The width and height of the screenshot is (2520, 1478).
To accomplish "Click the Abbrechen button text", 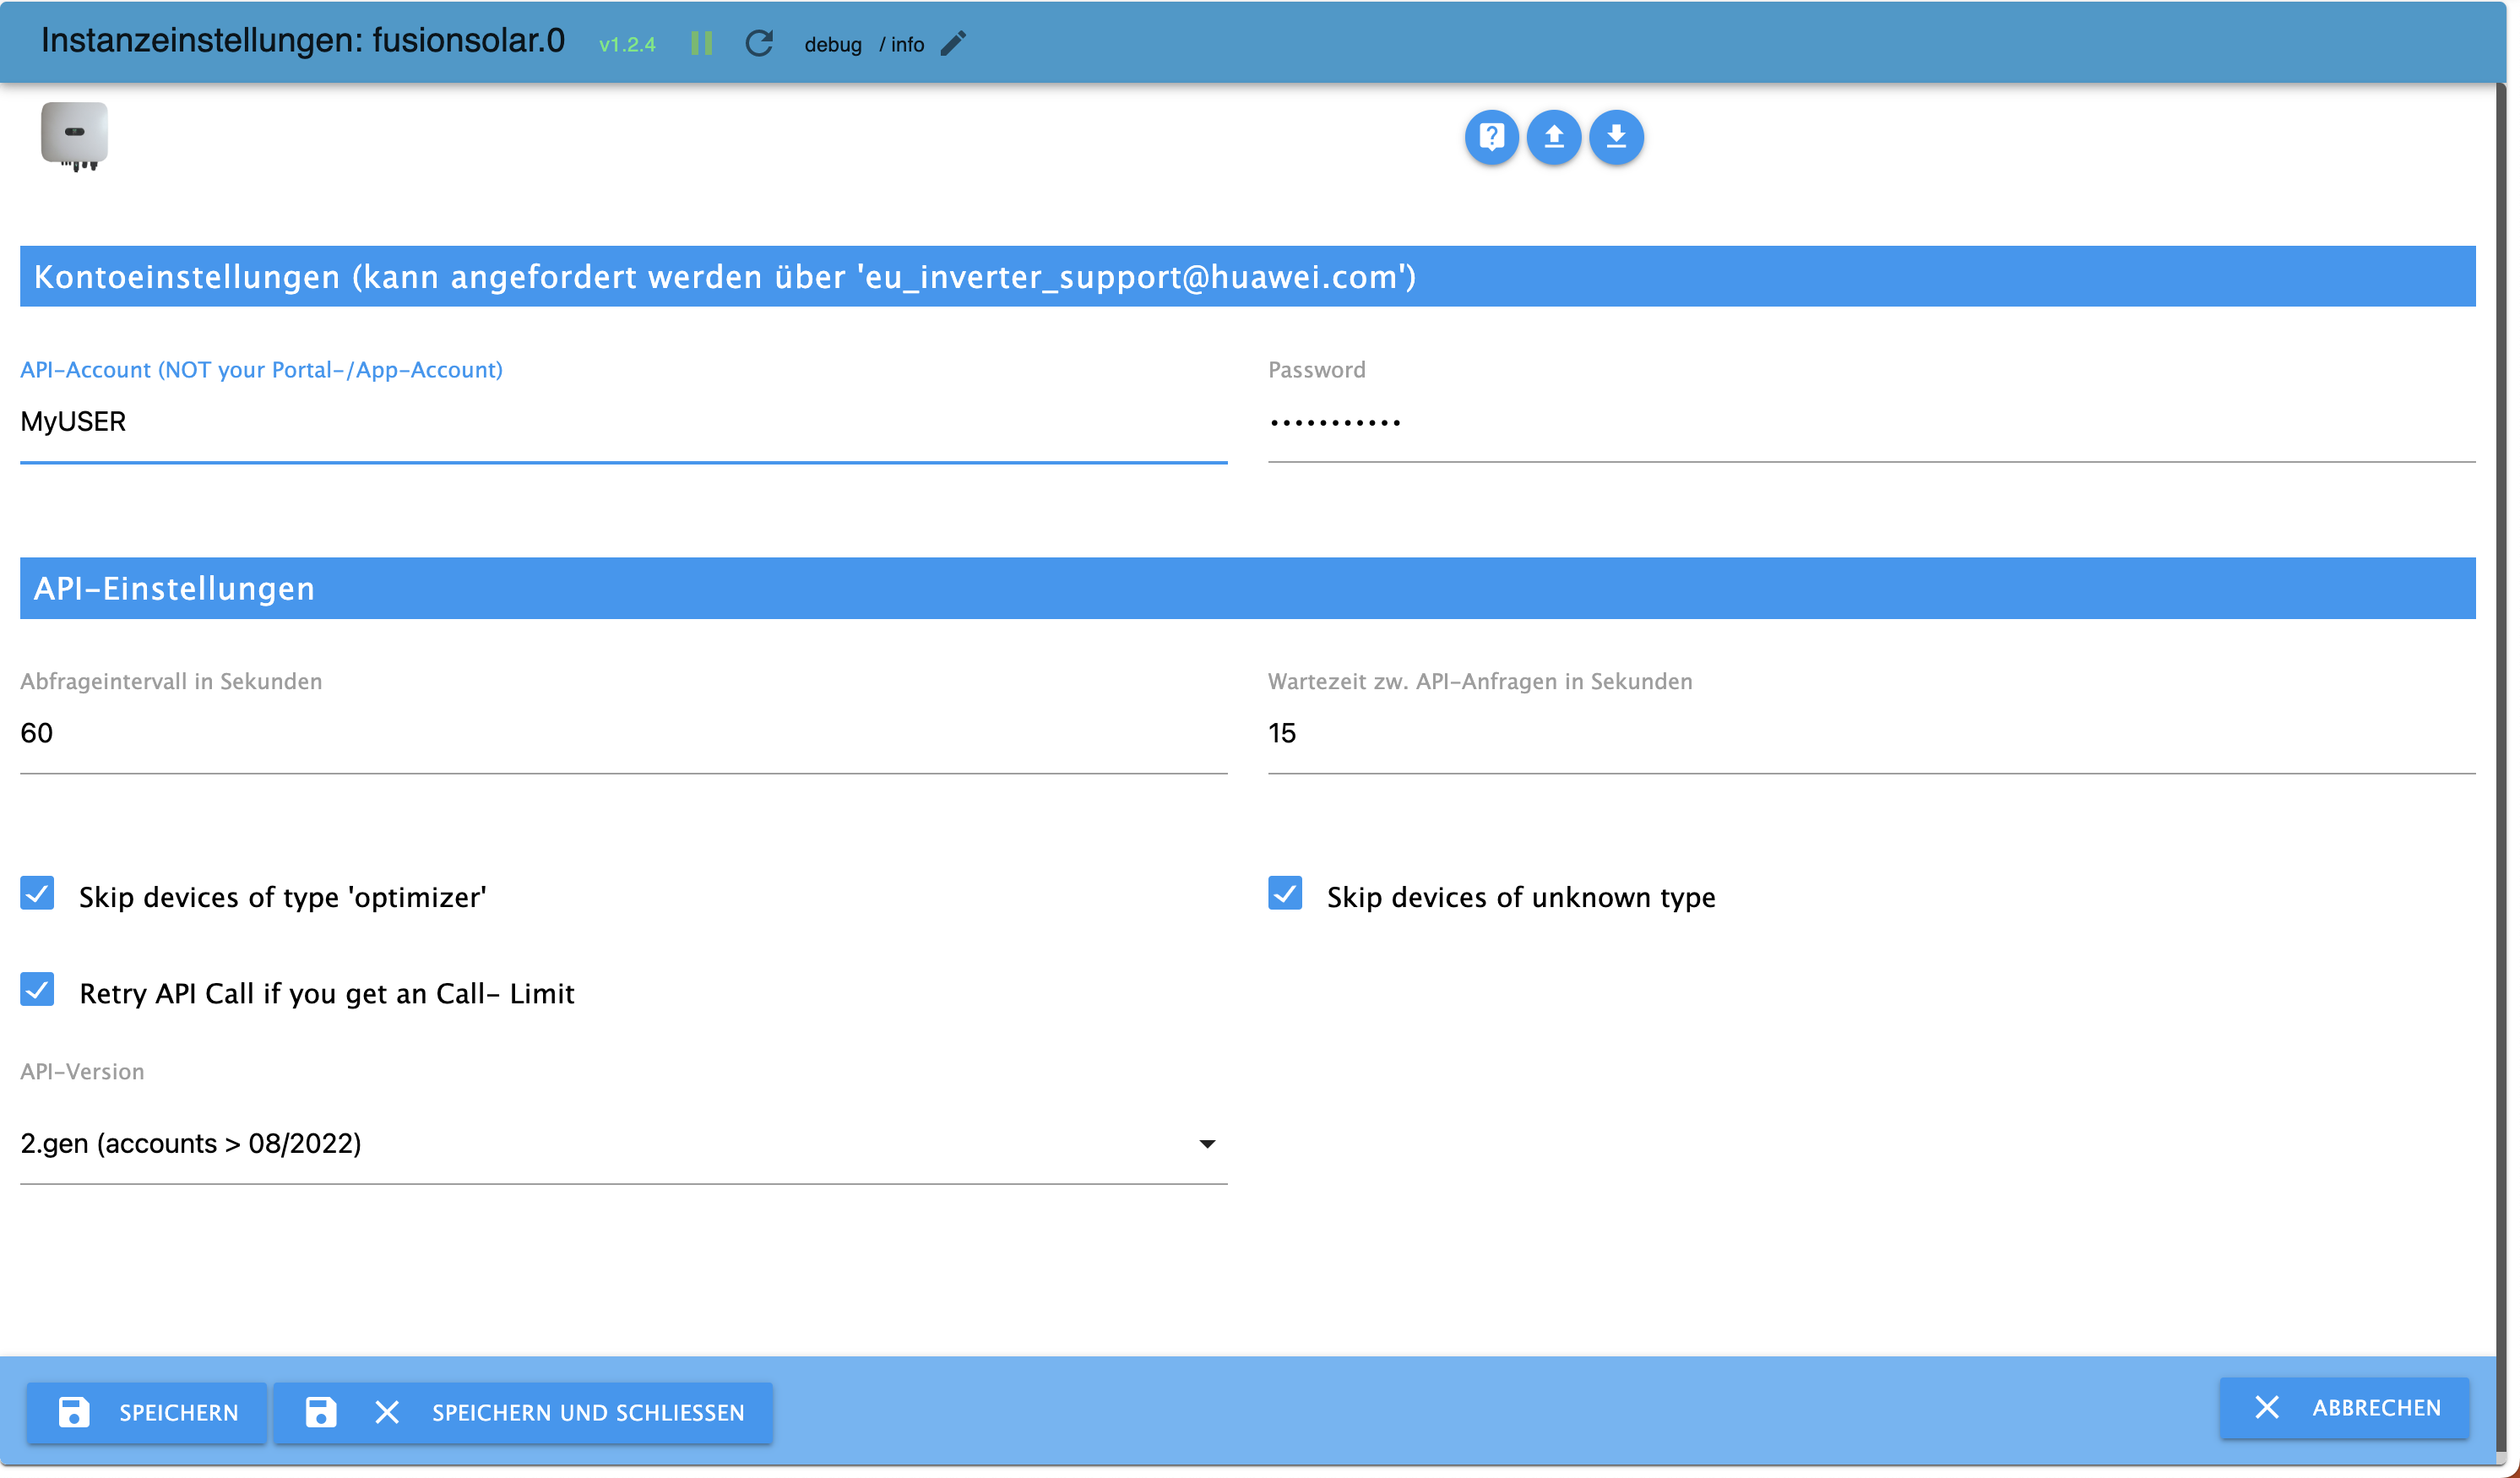I will pos(2376,1407).
